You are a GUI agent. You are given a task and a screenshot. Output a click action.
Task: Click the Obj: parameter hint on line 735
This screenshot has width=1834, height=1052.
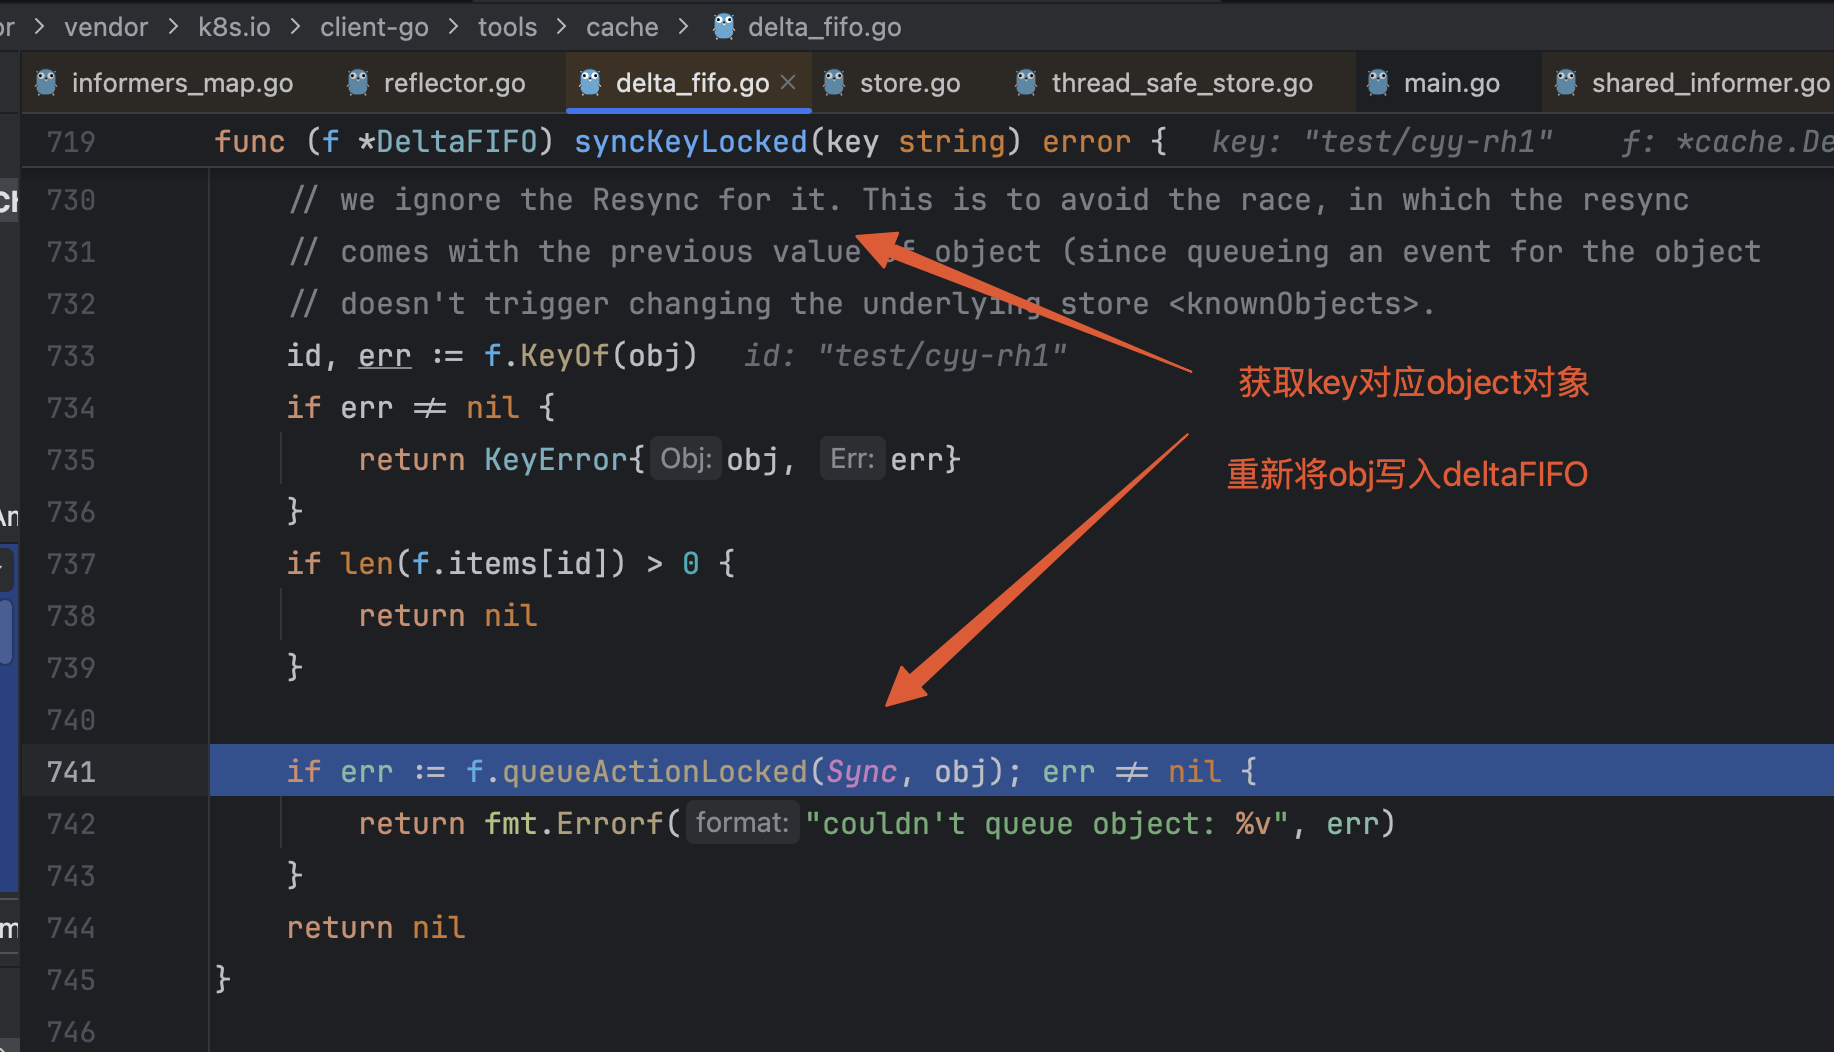686,459
